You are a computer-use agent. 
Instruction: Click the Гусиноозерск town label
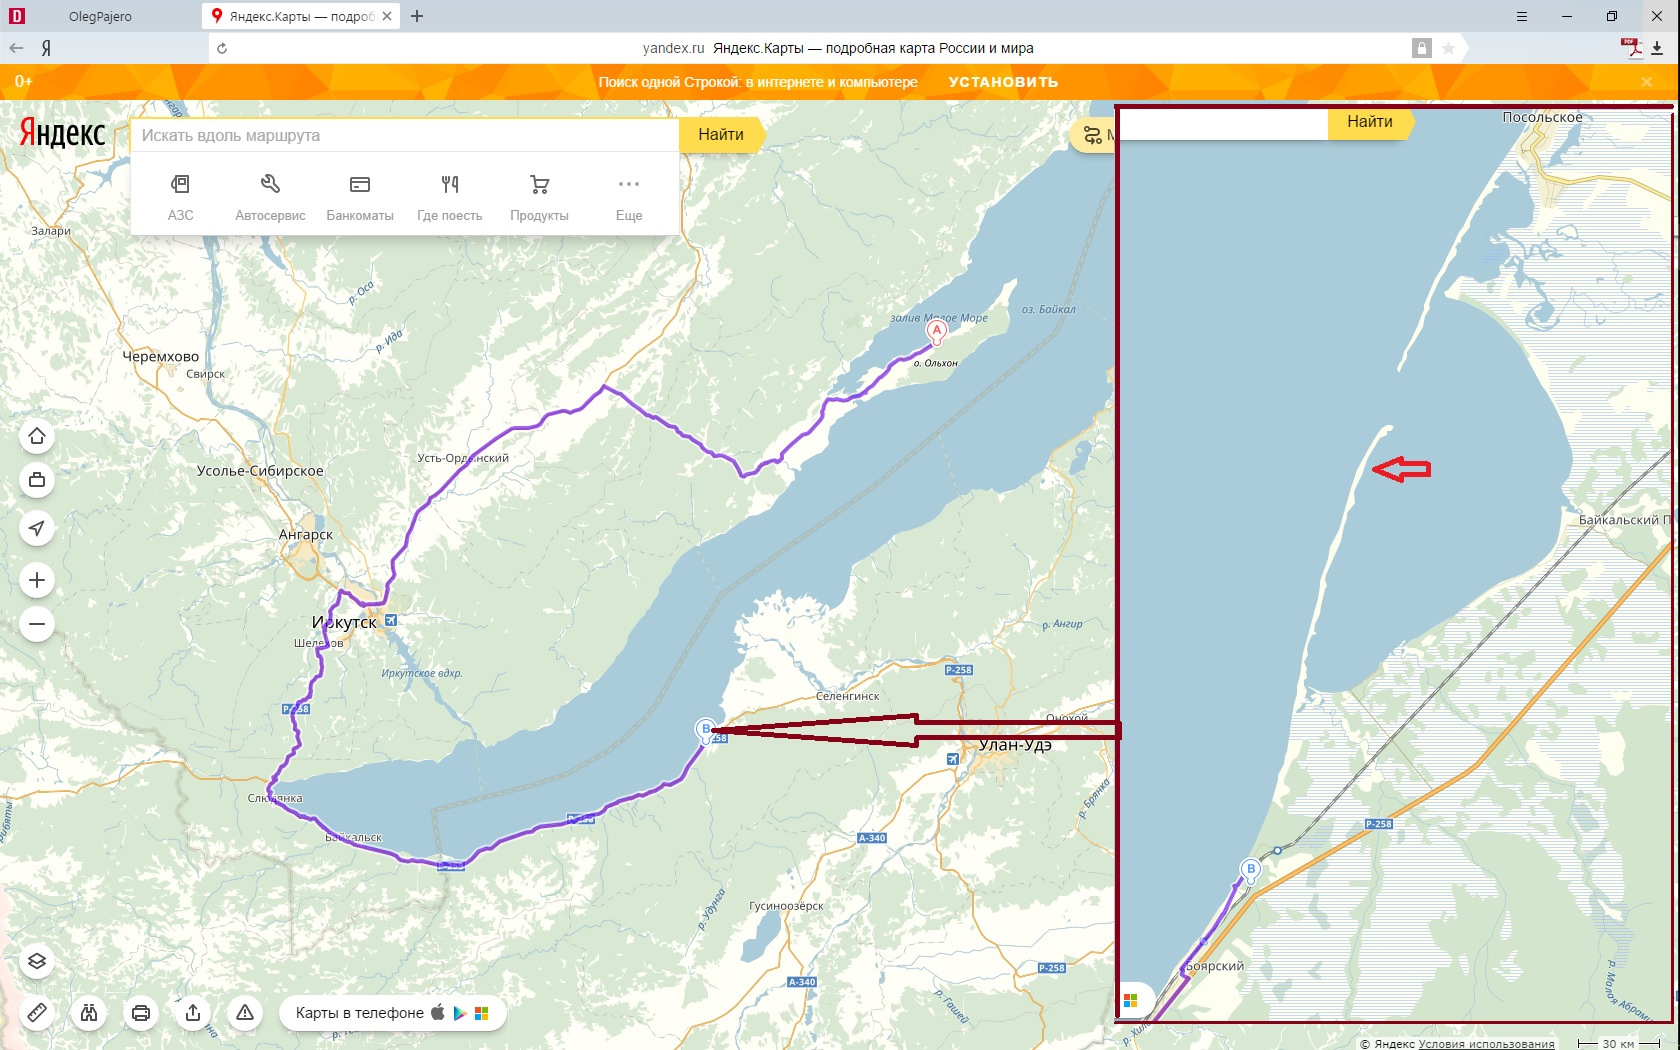pos(786,906)
